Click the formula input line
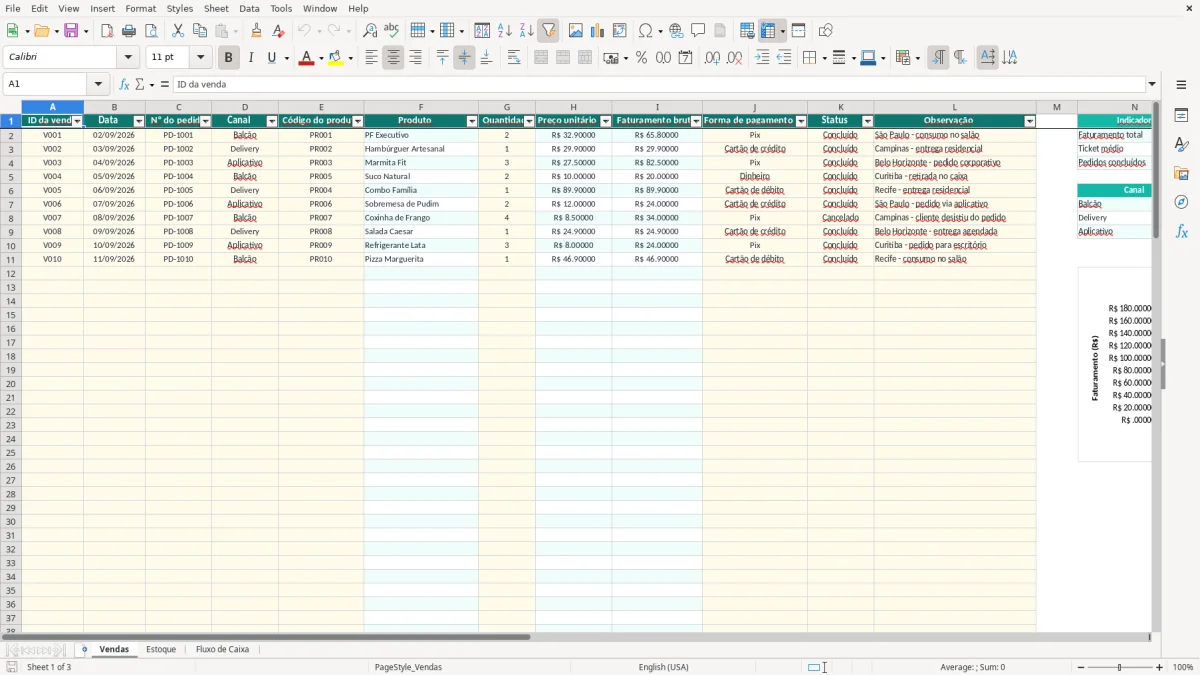This screenshot has width=1200, height=675. tap(658, 85)
